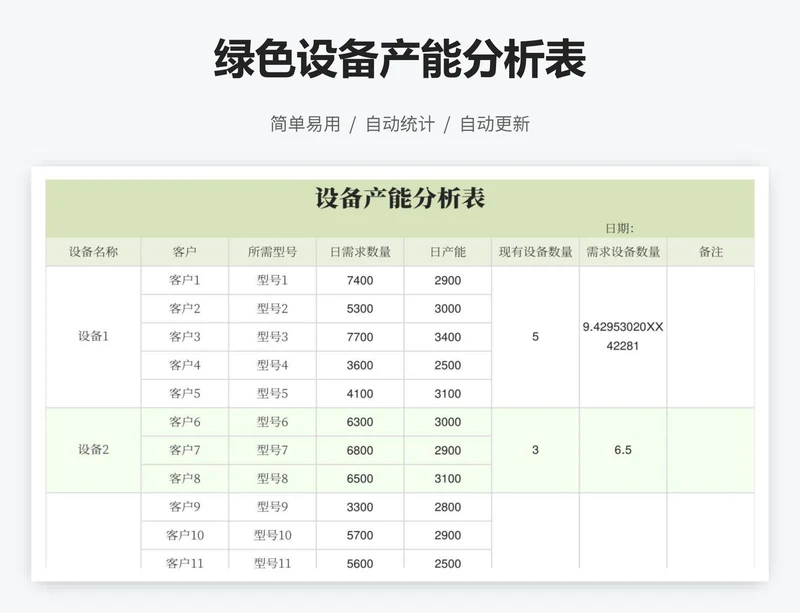Click 客户8's daily capacity 3100
800x613 pixels.
click(448, 479)
